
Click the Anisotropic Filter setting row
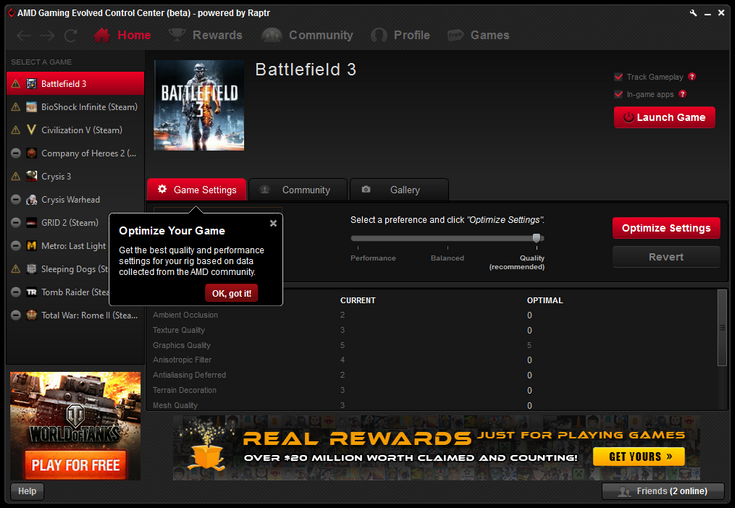[433, 360]
